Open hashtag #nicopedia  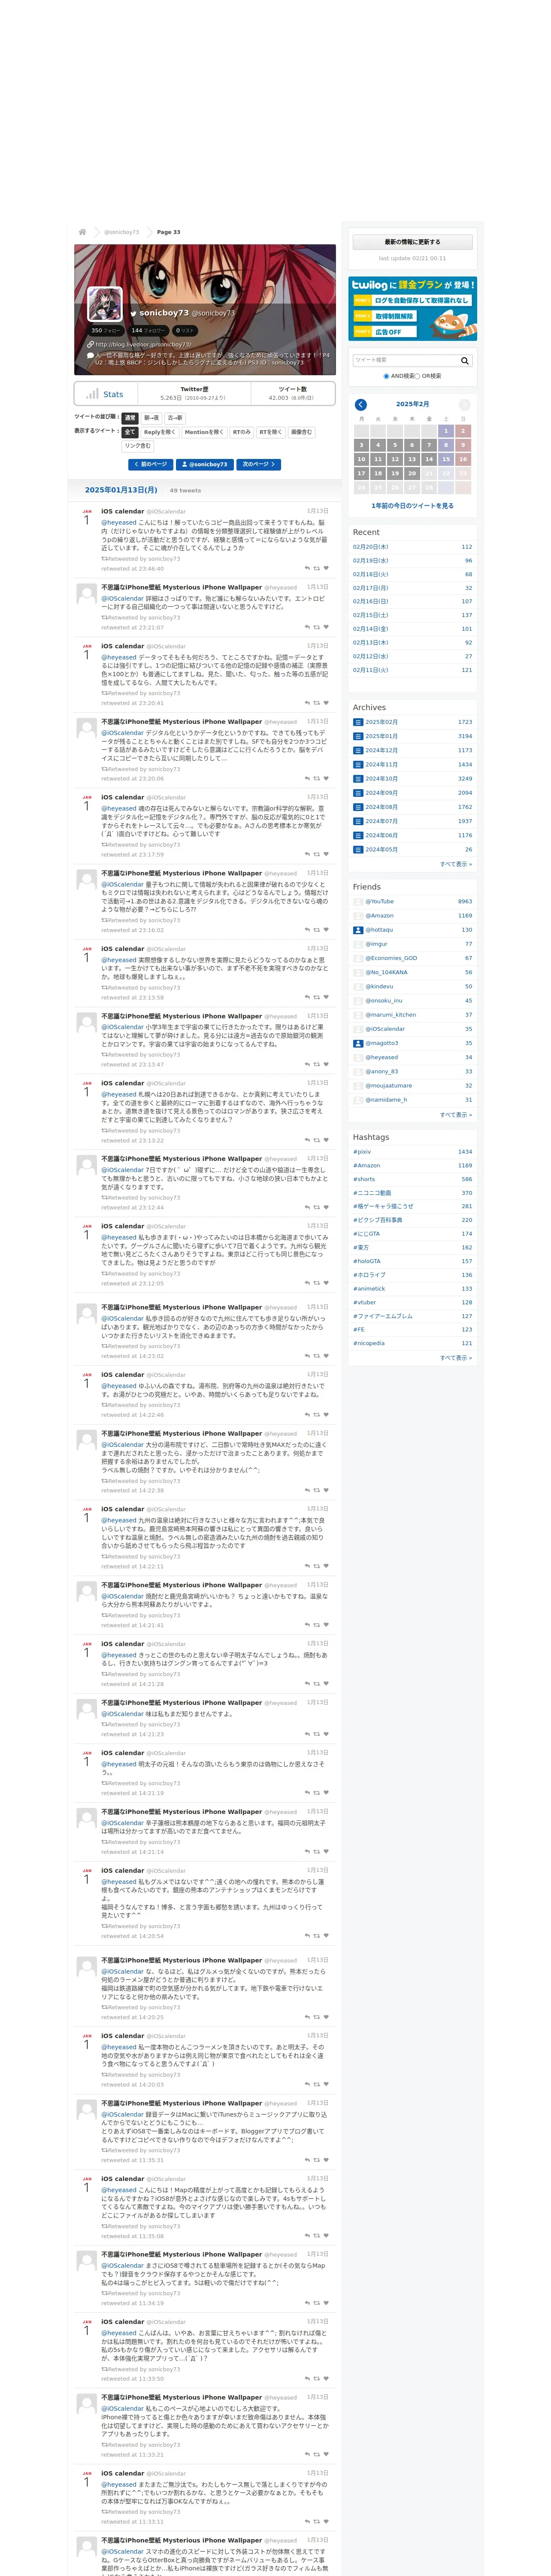coord(369,1343)
